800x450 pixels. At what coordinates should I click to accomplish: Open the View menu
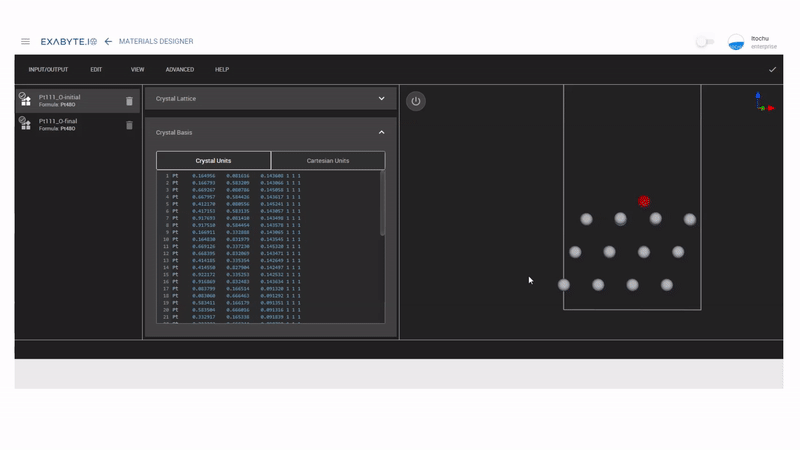tap(137, 69)
